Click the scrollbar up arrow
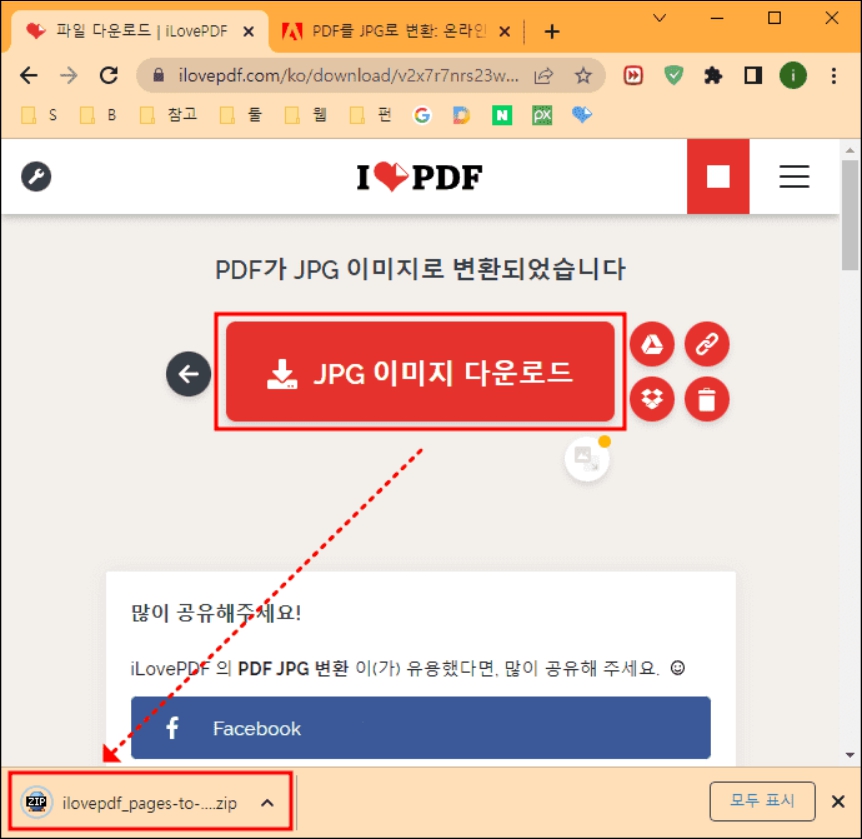Image resolution: width=862 pixels, height=839 pixels. (850, 150)
